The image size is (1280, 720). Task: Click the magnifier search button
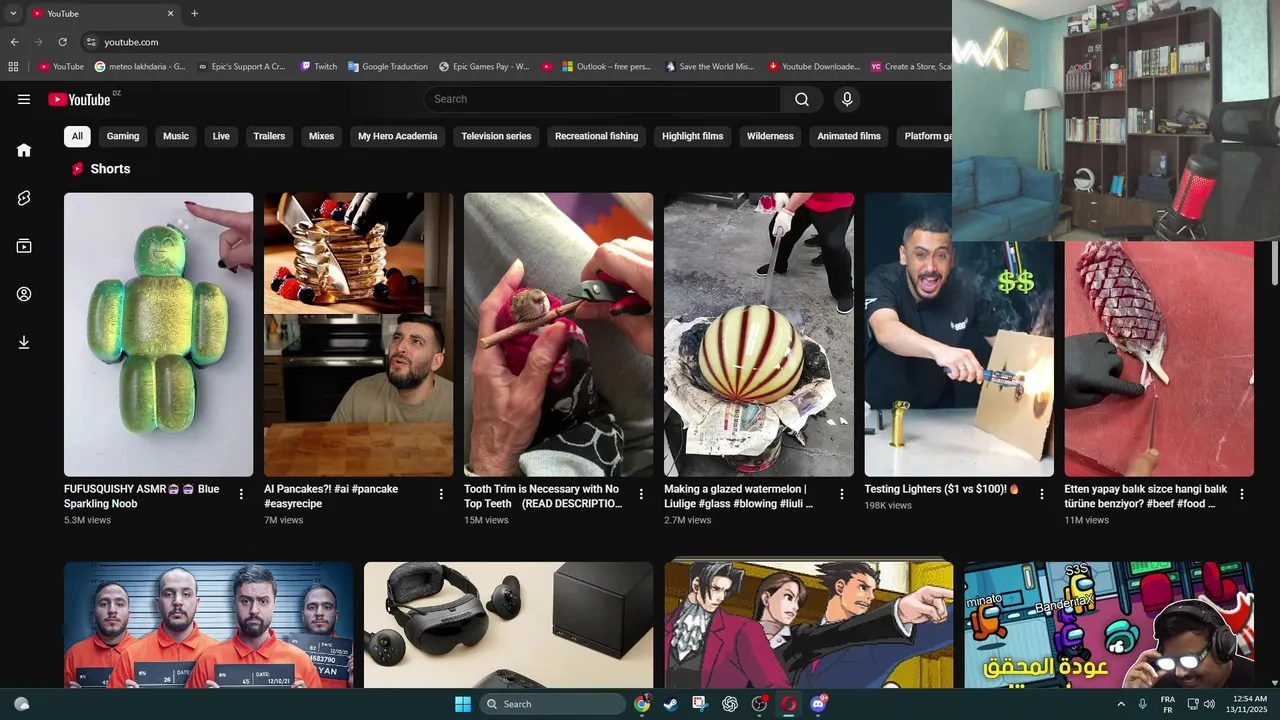[x=802, y=99]
